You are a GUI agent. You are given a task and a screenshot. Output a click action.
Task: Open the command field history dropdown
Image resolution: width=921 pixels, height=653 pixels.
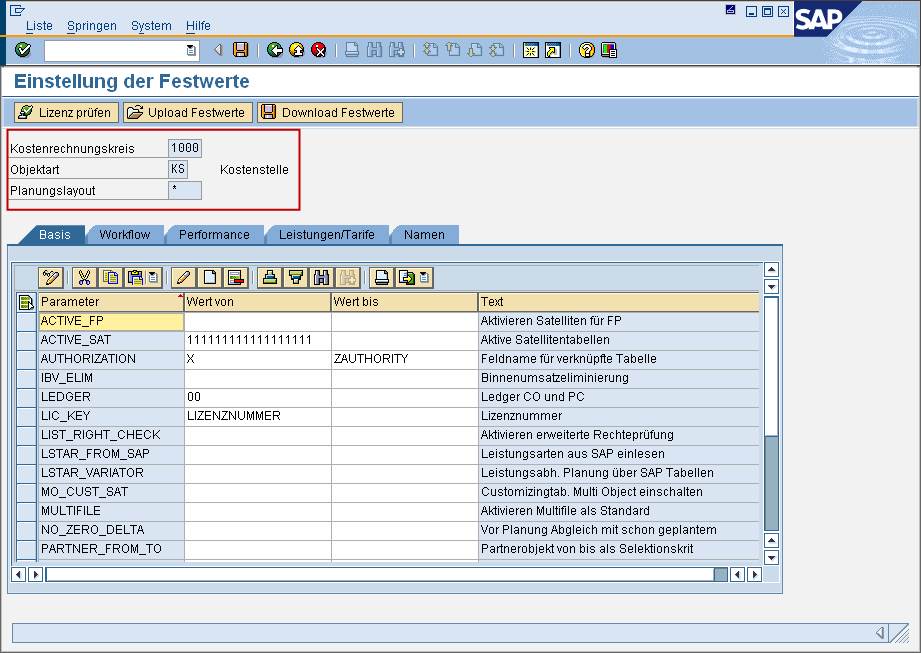pyautogui.click(x=191, y=50)
